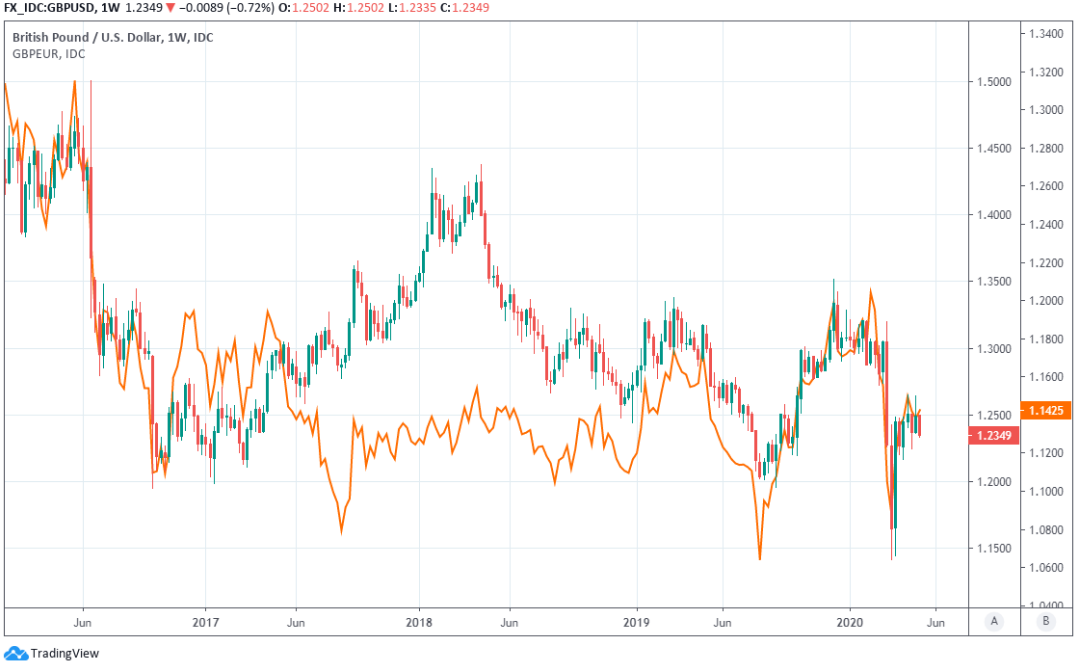Click the 2017 label on time axis

[x=204, y=621]
